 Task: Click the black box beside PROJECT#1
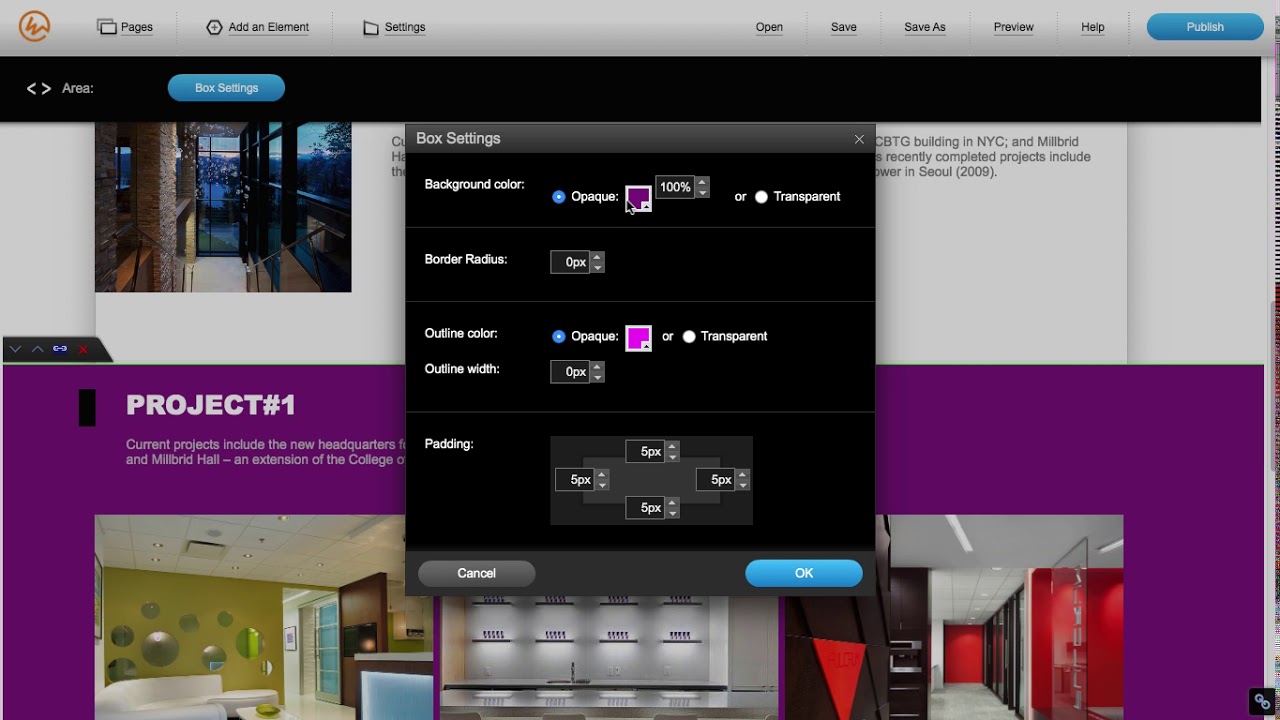click(x=87, y=408)
